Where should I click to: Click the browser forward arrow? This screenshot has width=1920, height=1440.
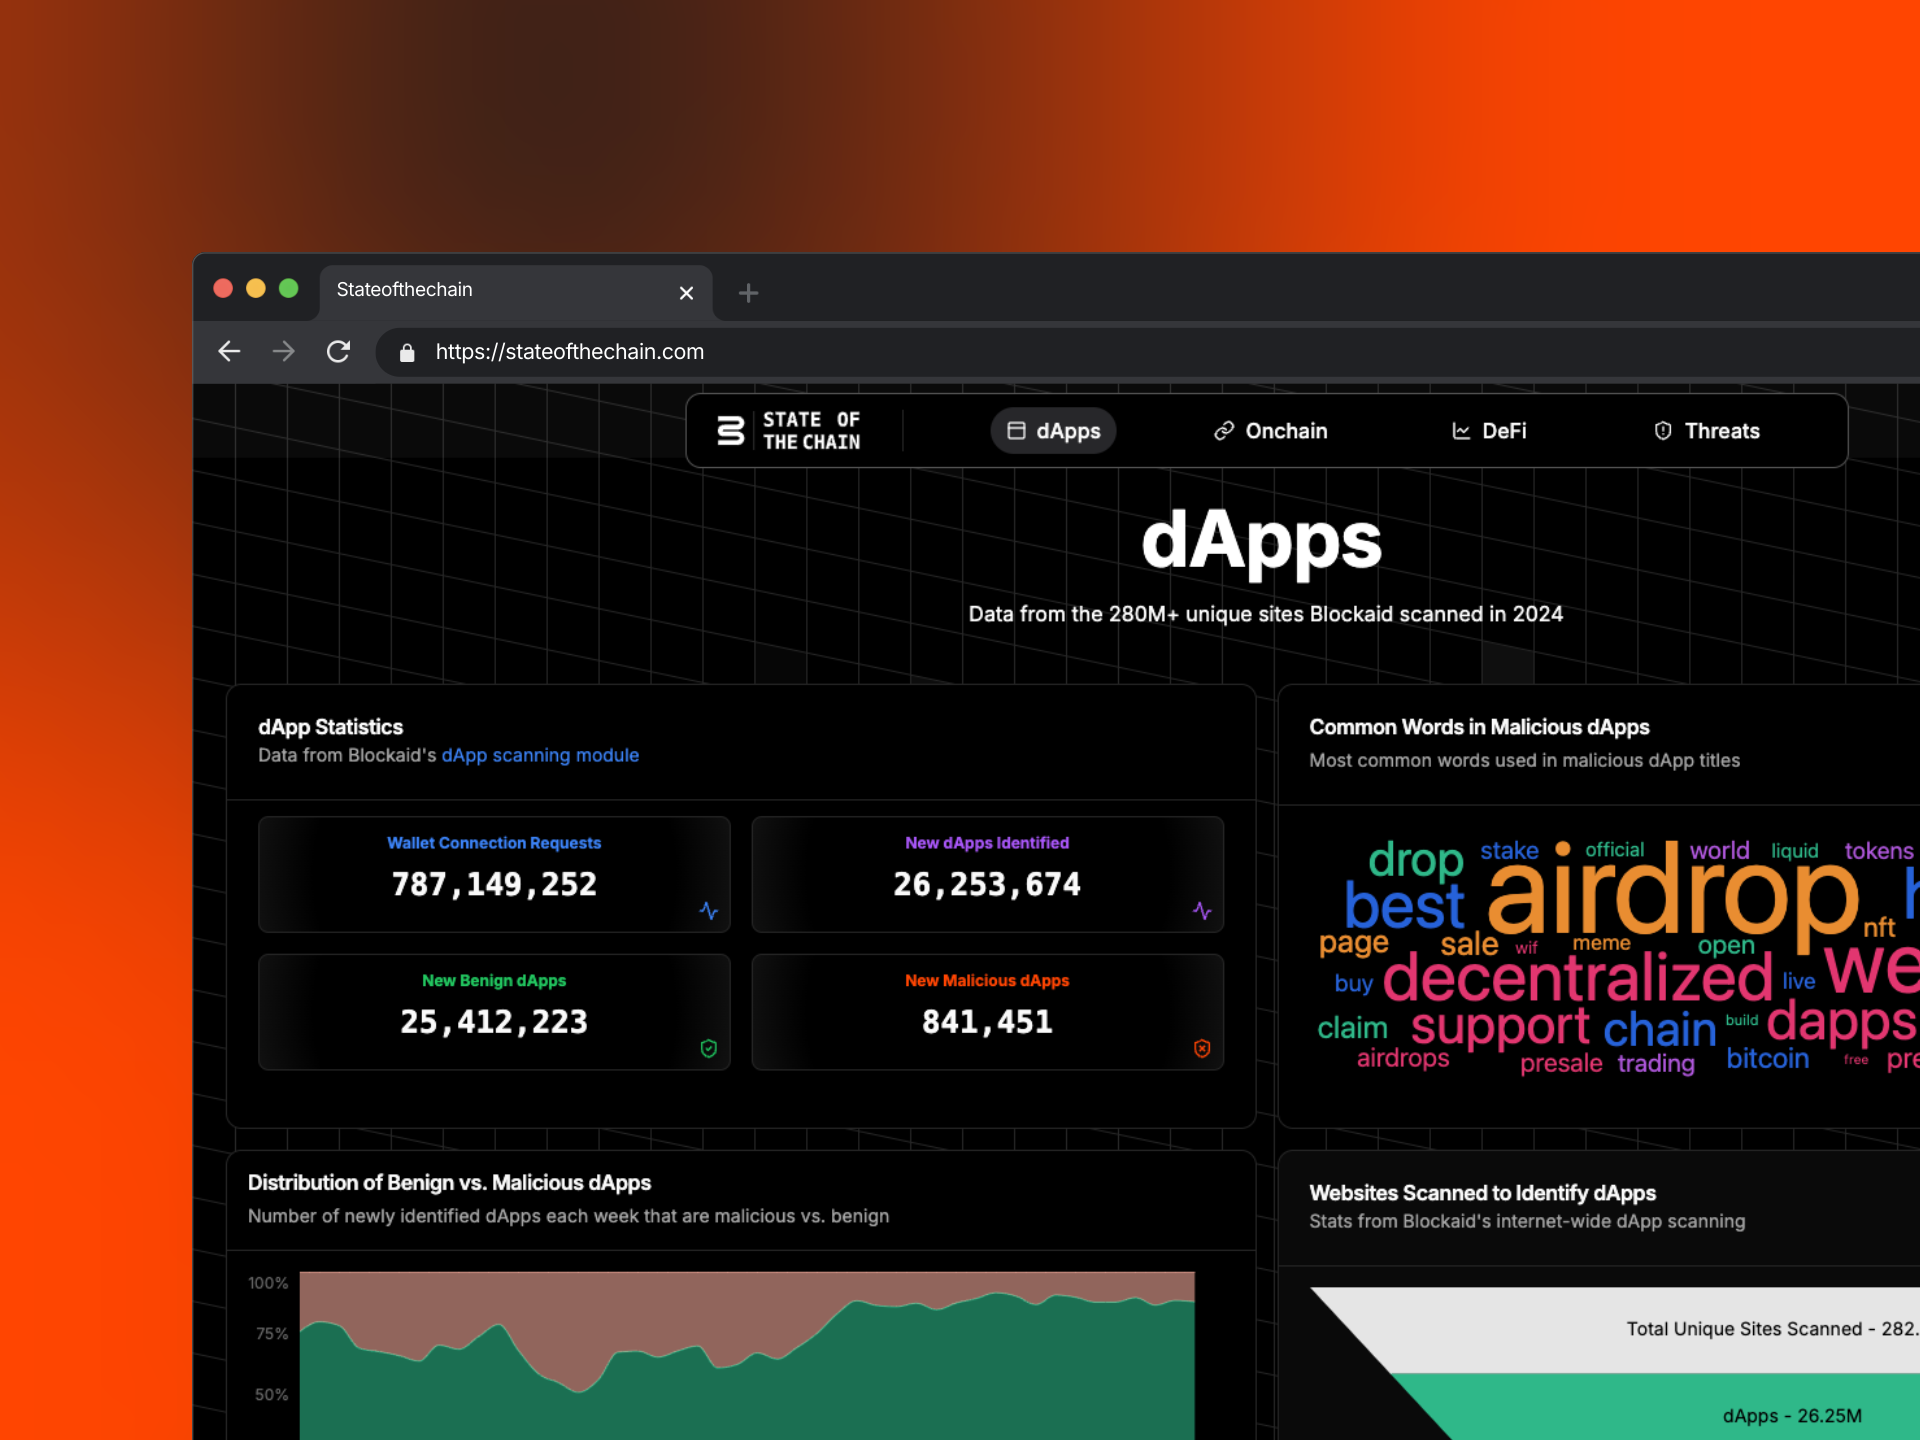[x=284, y=352]
